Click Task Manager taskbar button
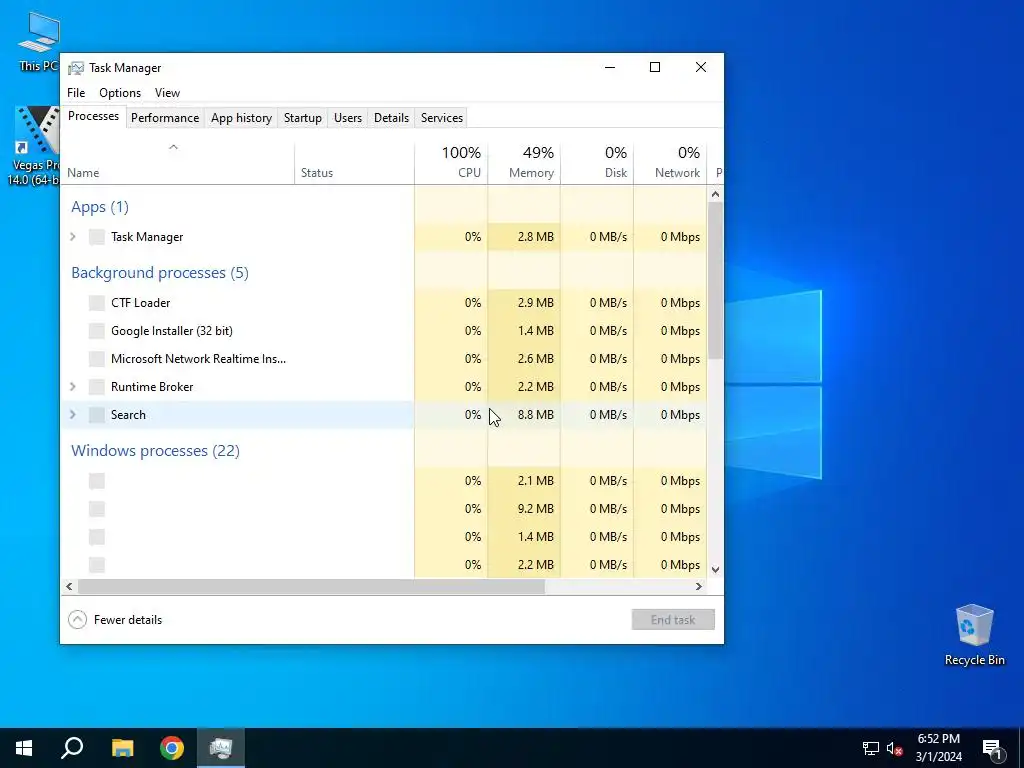Viewport: 1024px width, 768px height. (x=221, y=748)
